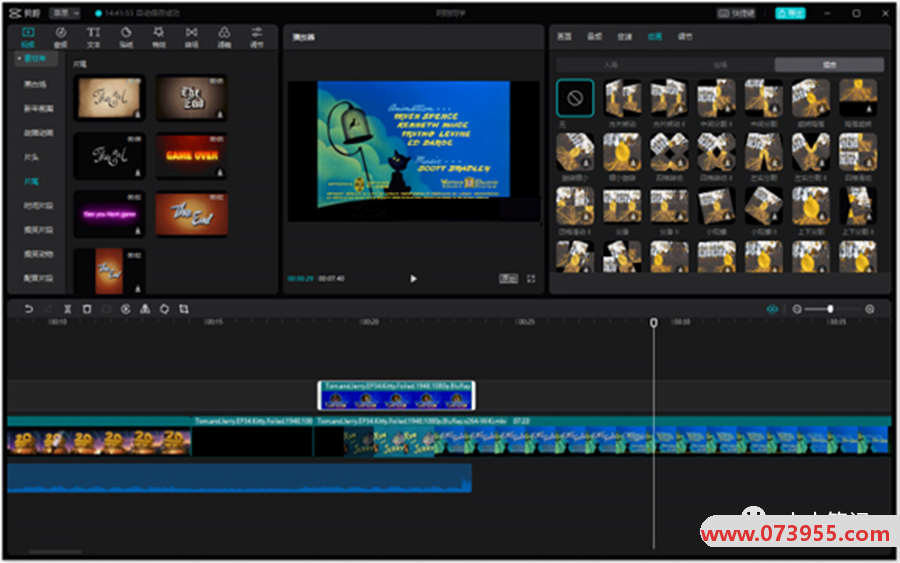Viewport: 900px width, 563px height.
Task: Pick the parchment handwritten ending clip
Action: point(109,98)
